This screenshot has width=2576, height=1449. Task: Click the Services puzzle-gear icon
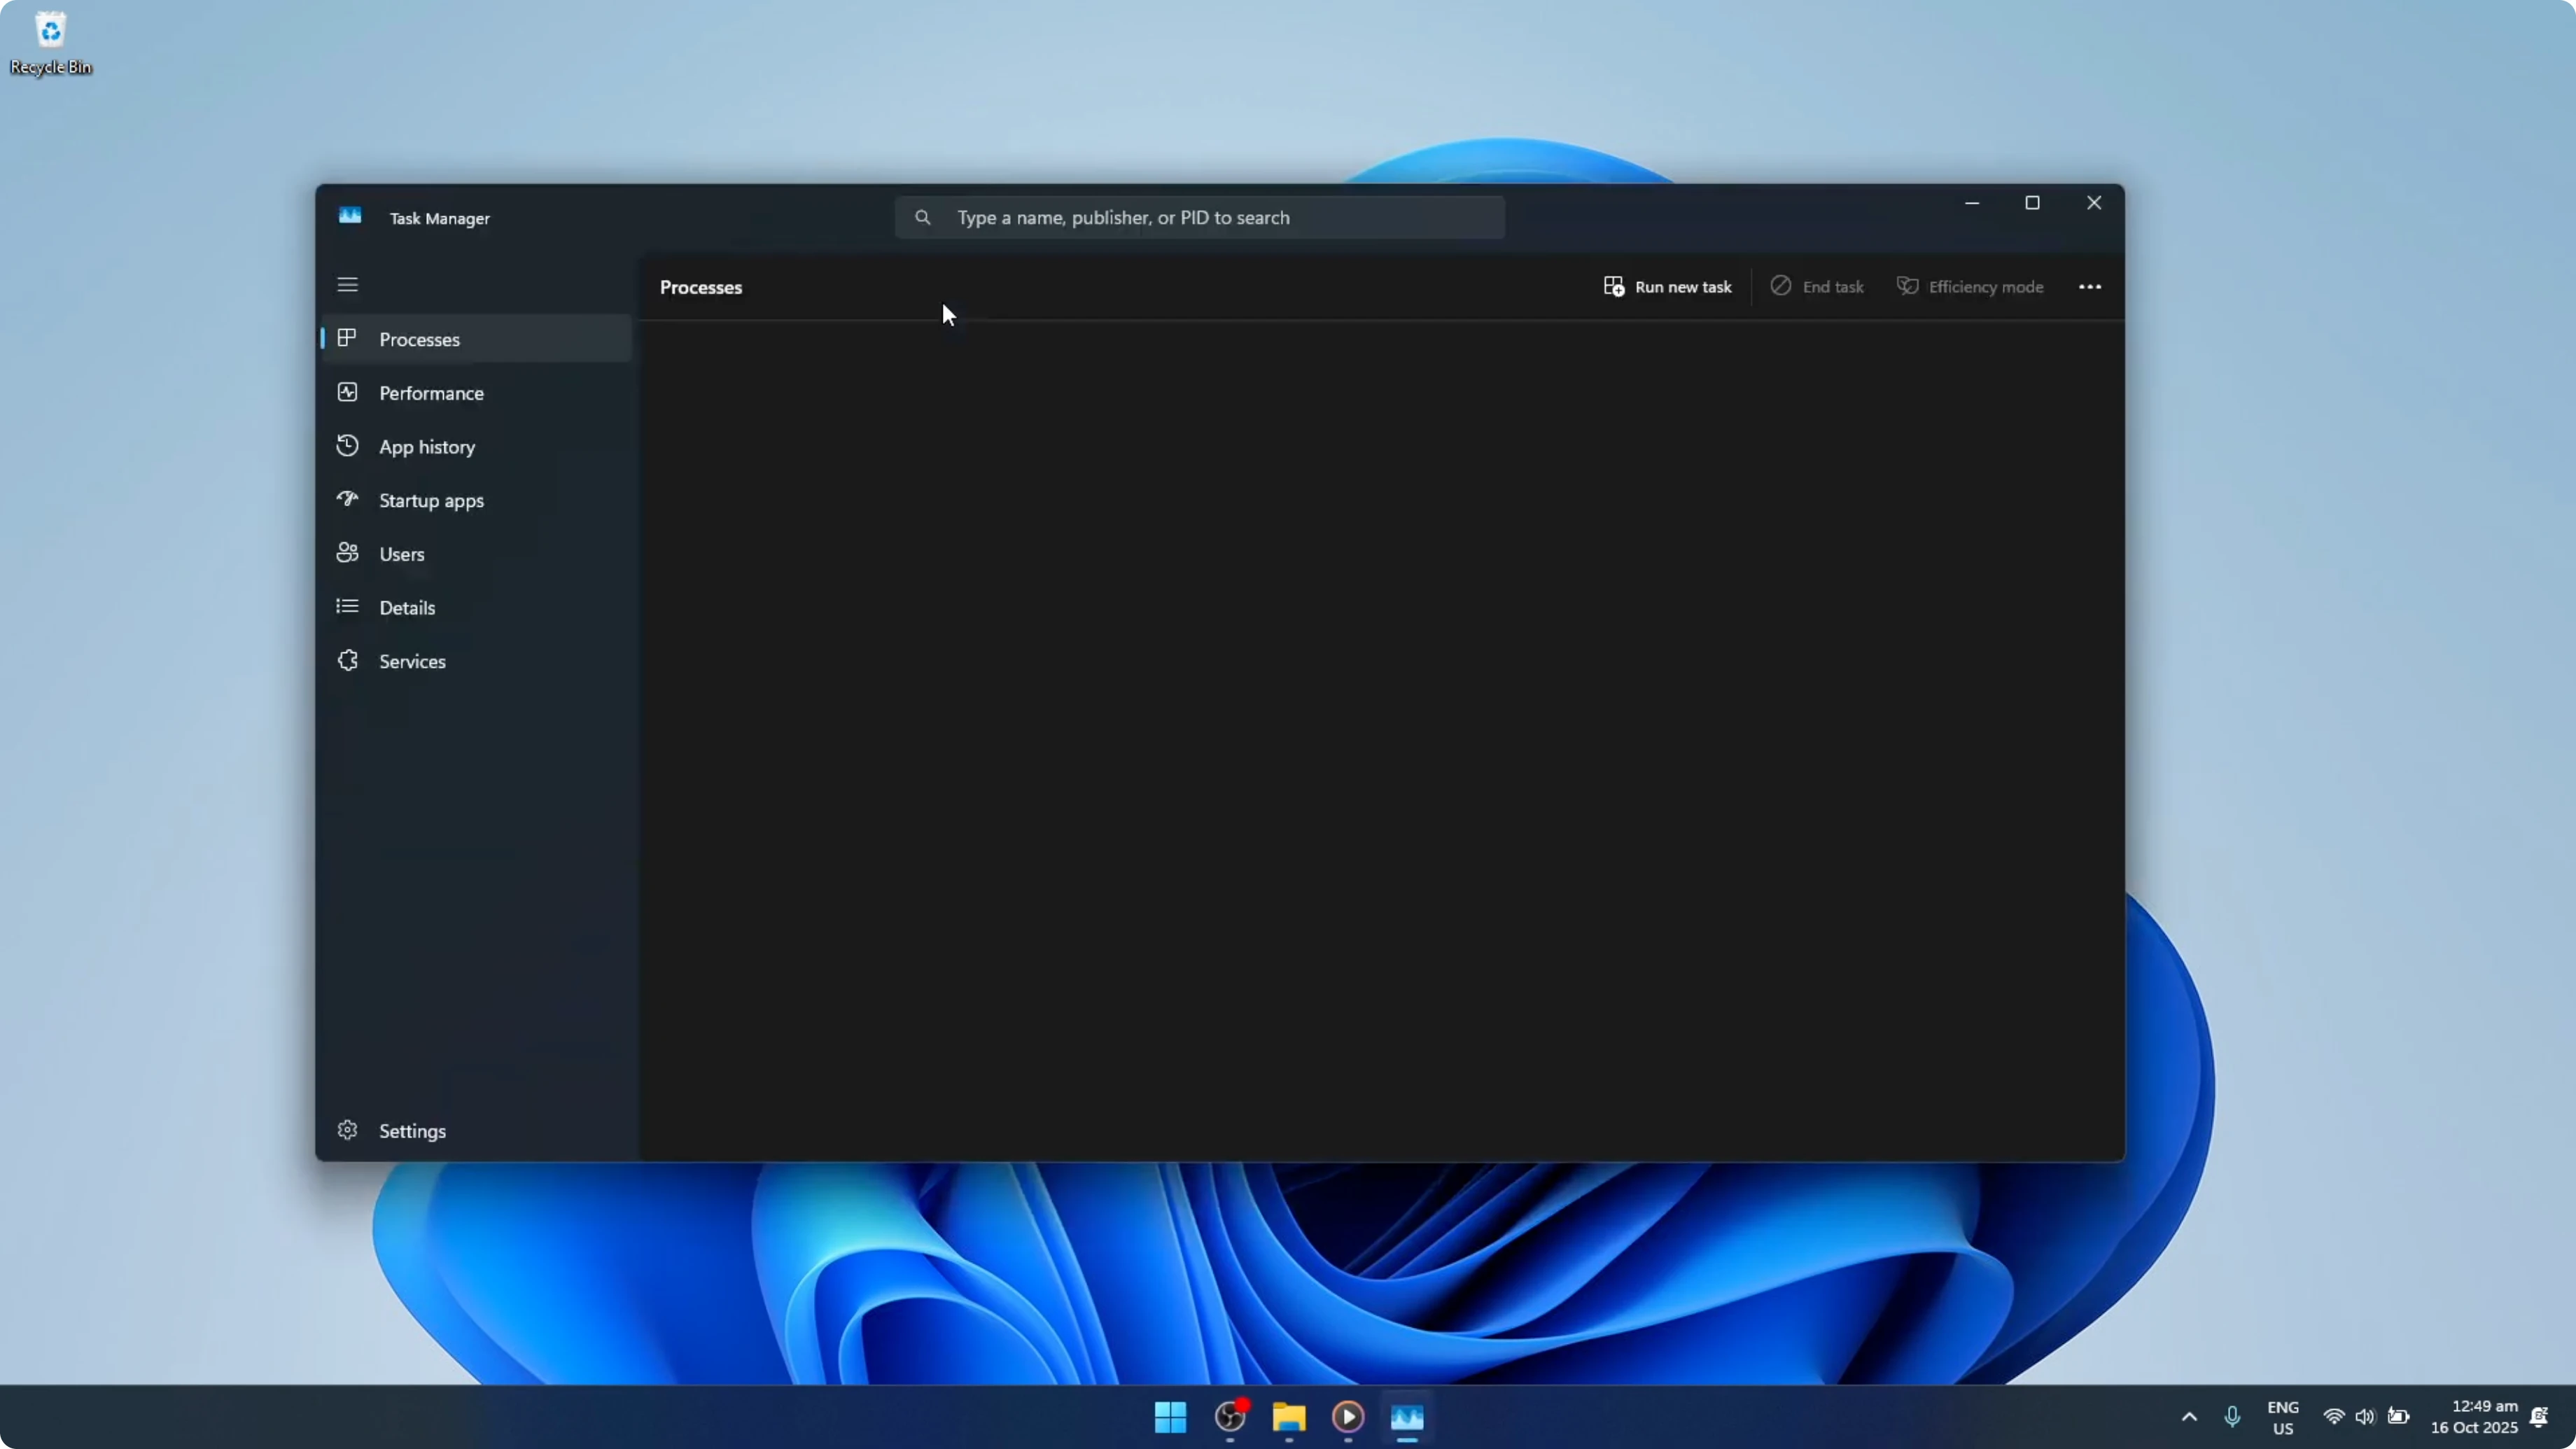point(347,660)
